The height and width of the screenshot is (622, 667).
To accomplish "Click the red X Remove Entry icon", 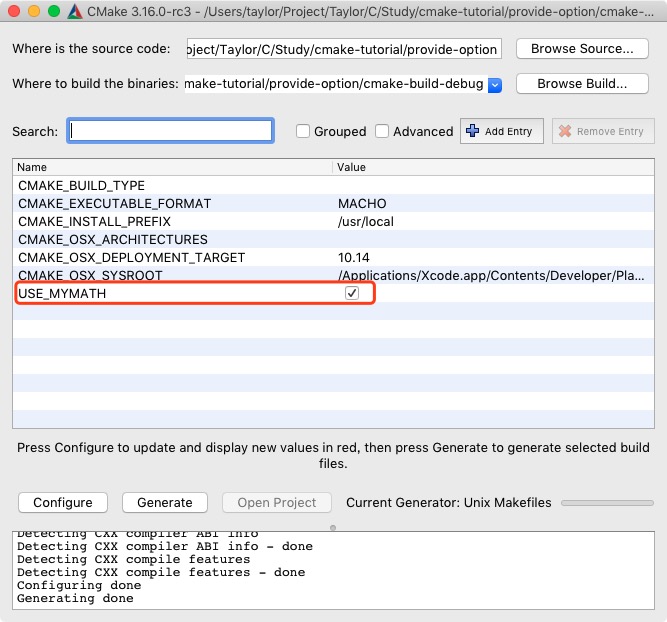I will 565,131.
